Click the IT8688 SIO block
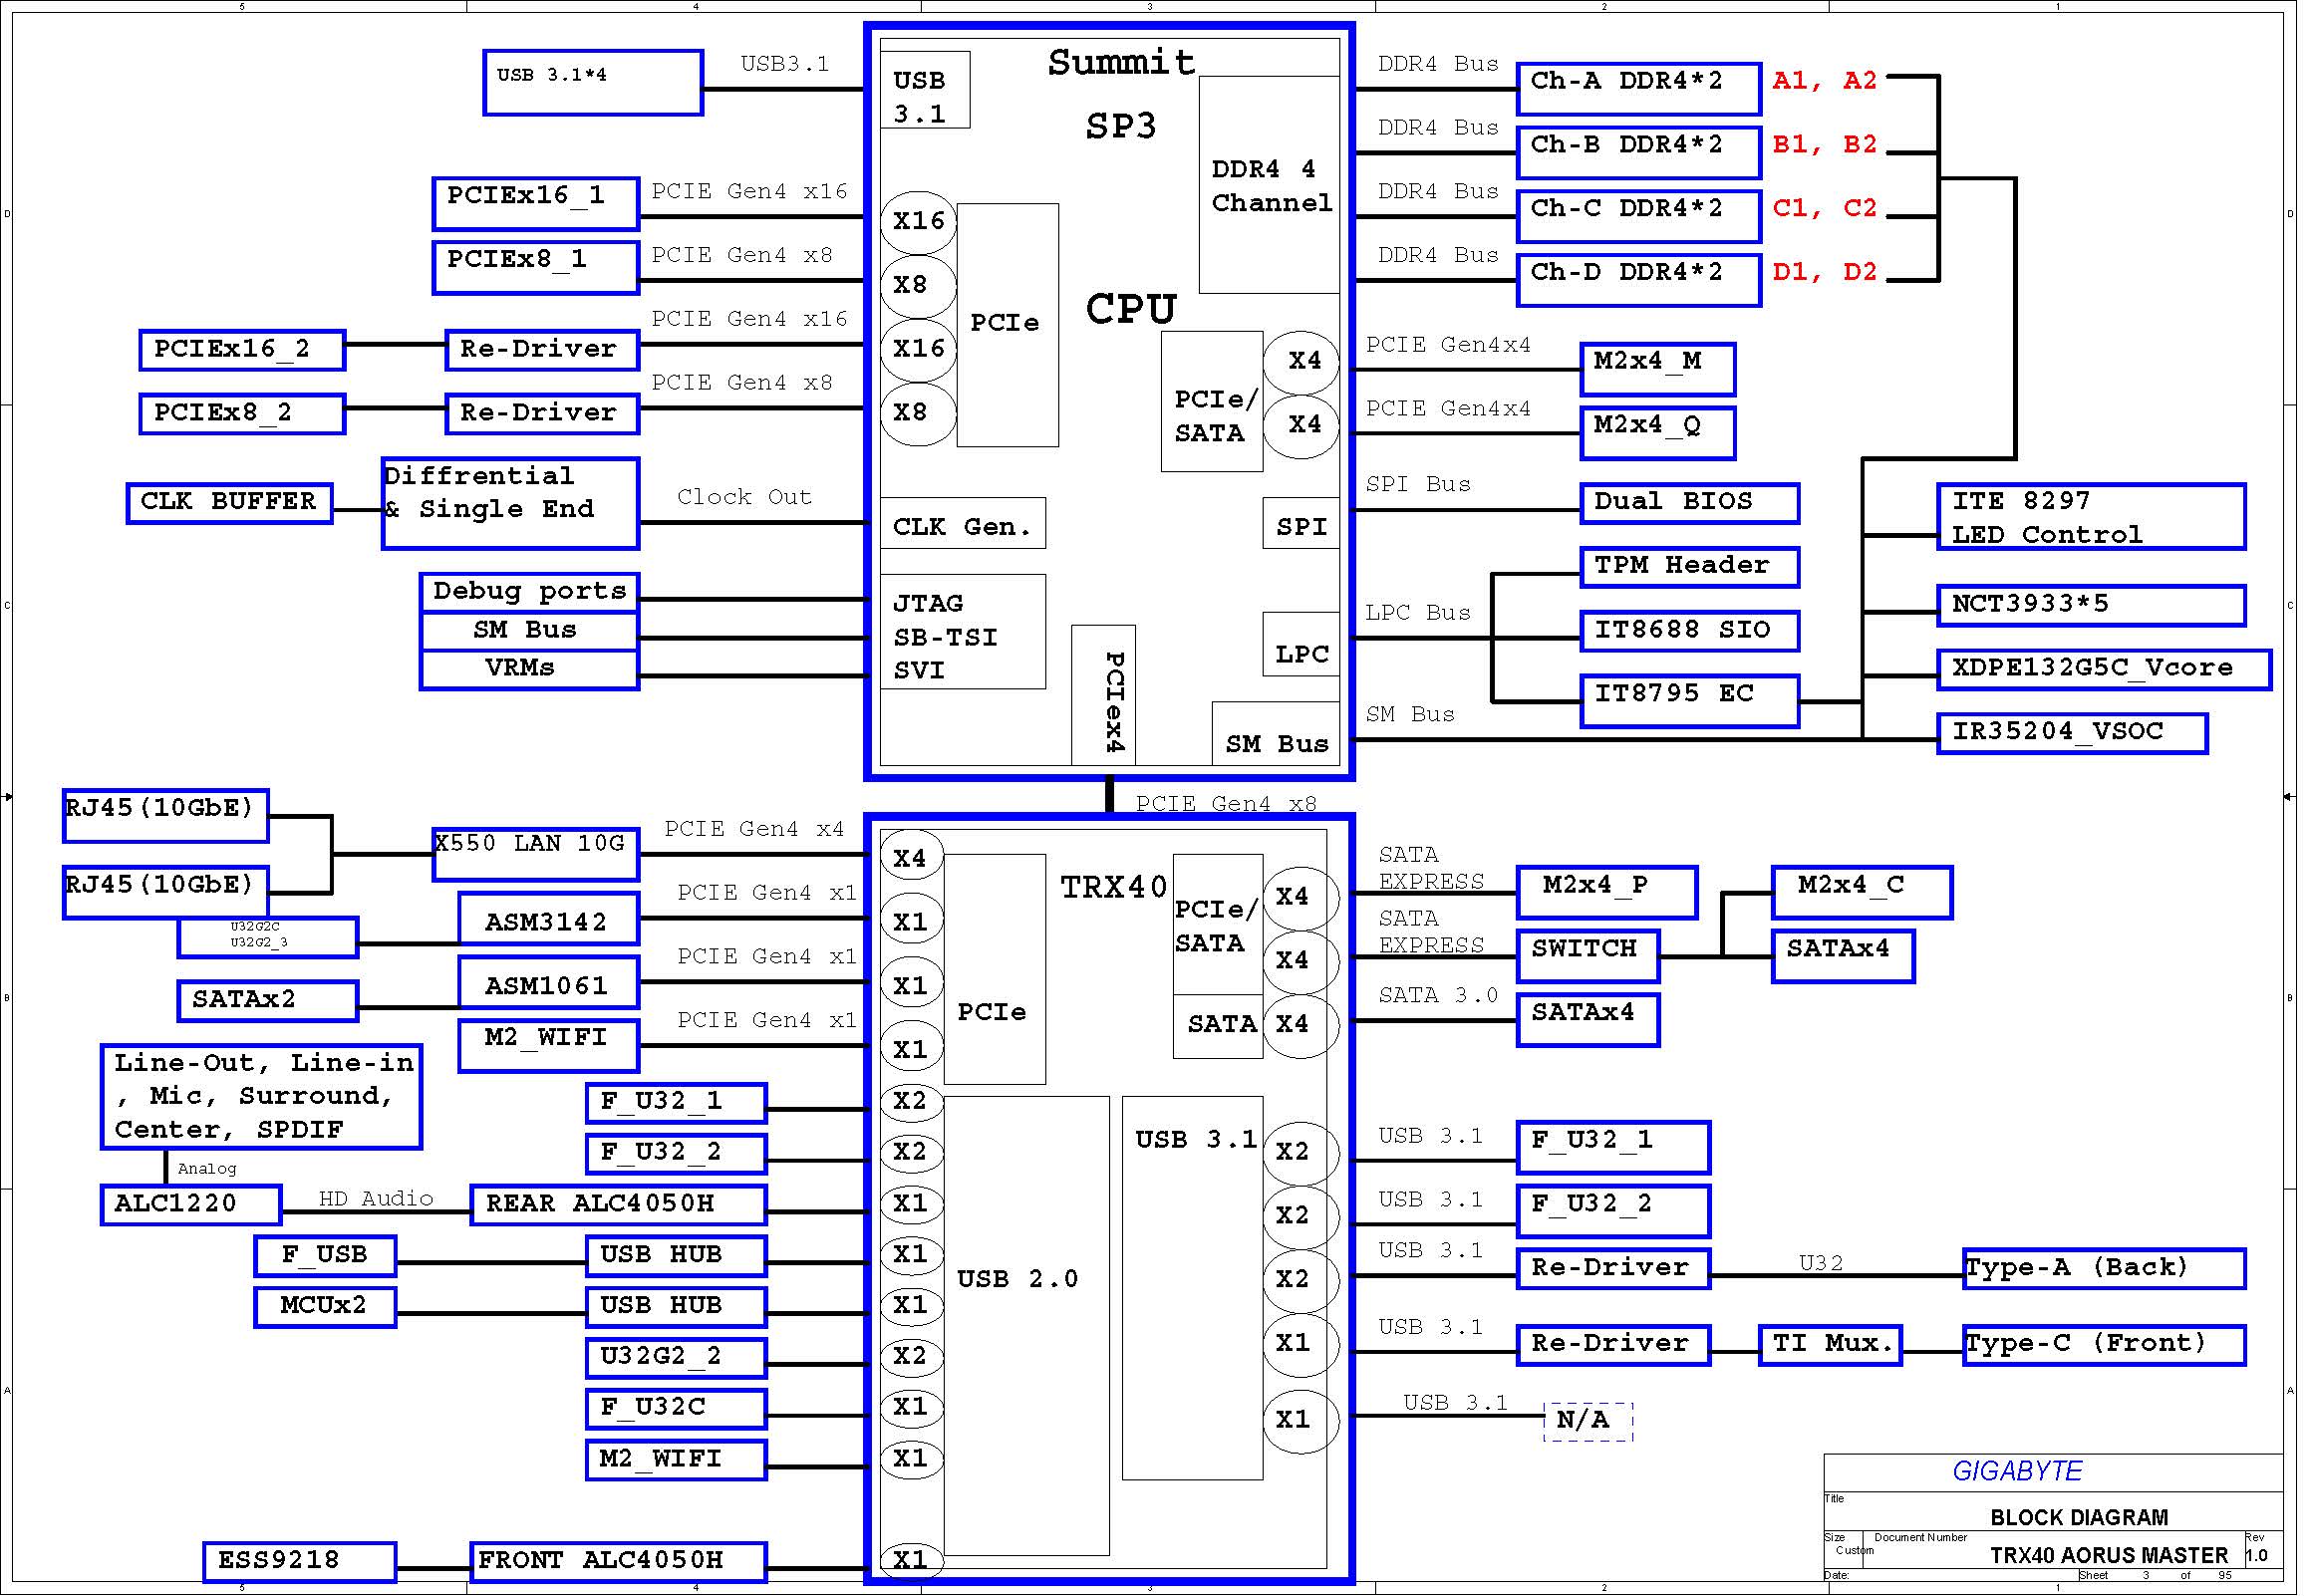Viewport: 2309px width, 1596px height. [1691, 632]
